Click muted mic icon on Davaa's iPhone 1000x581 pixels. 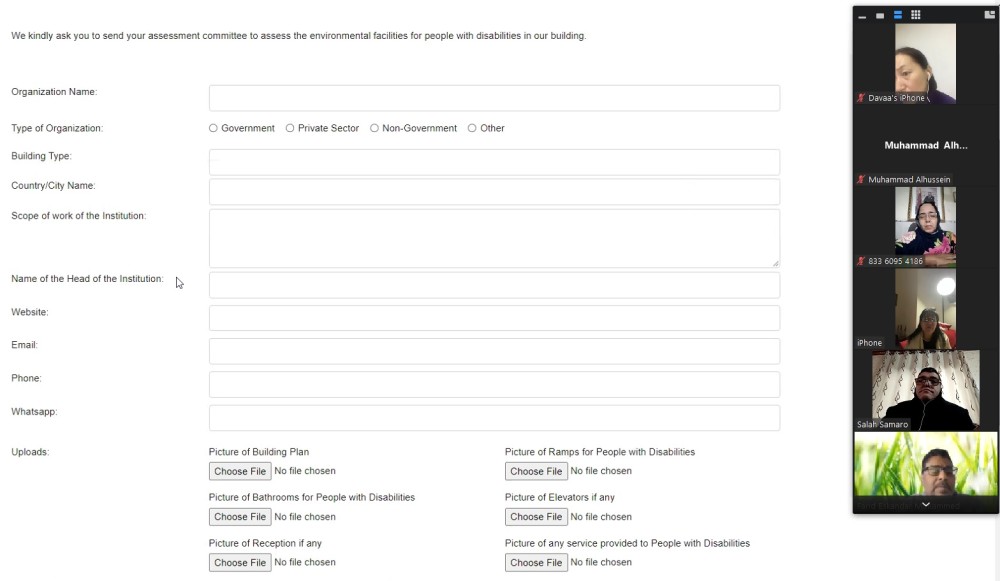coord(861,98)
